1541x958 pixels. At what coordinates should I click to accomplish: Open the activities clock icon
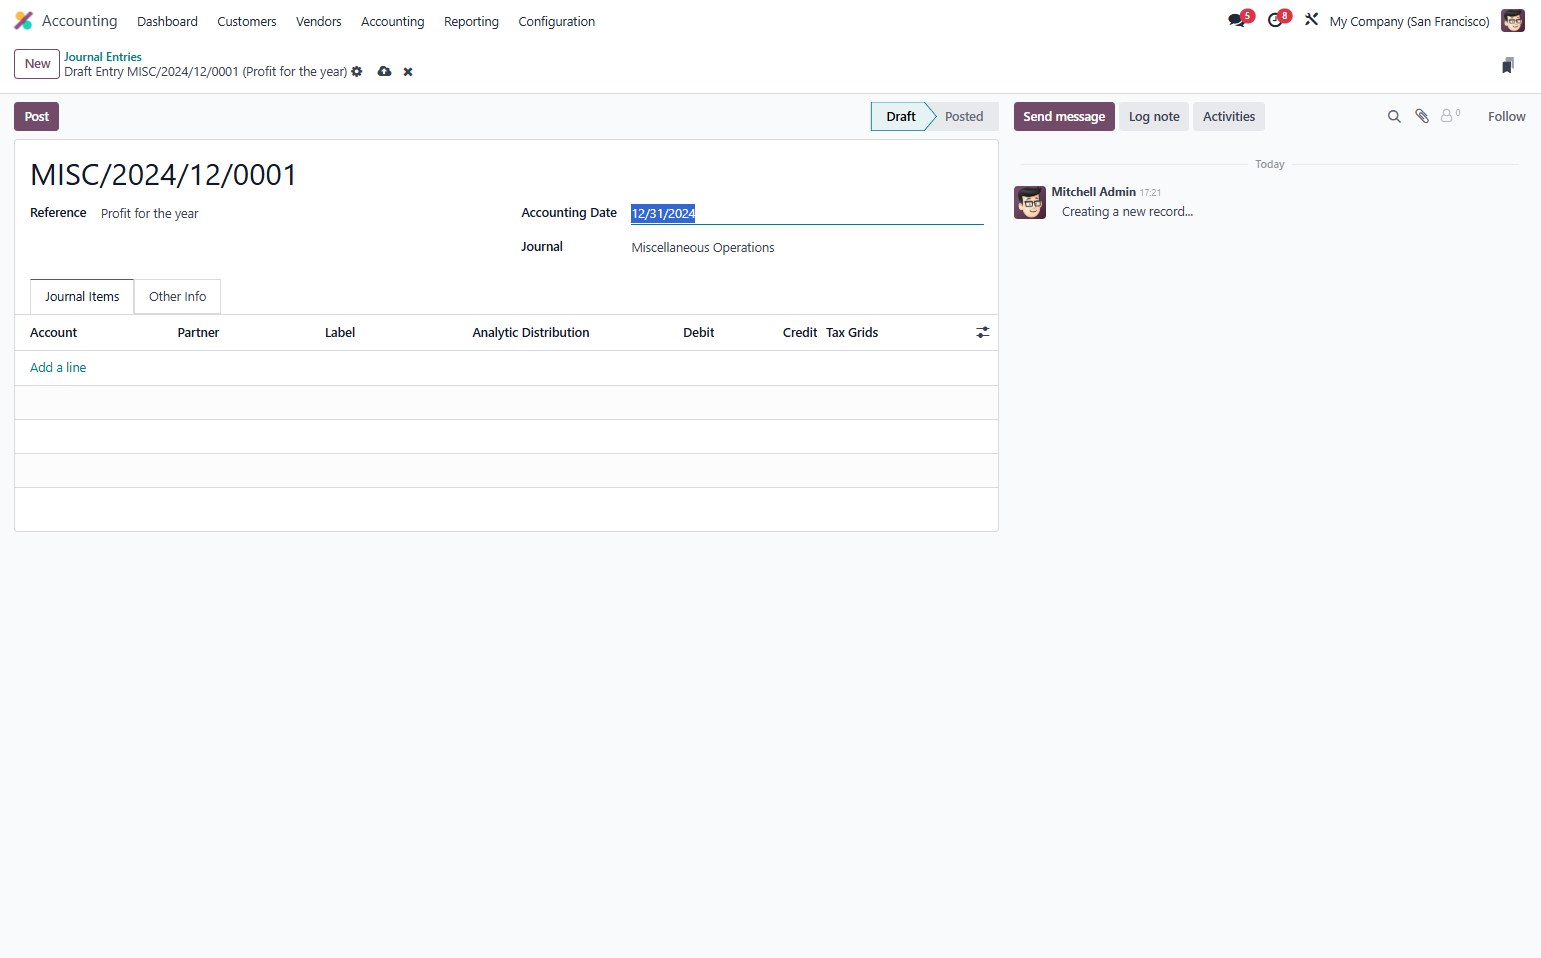pos(1275,20)
